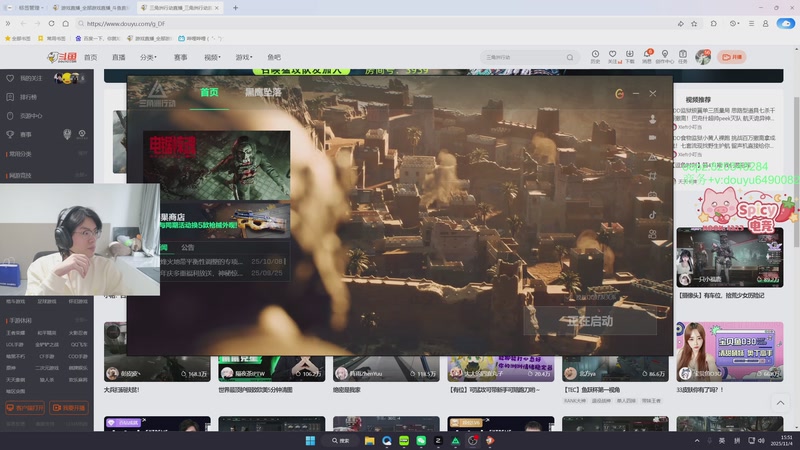Image resolution: width=800 pixels, height=450 pixels.
Task: Open the 下载 download icon
Action: tap(630, 54)
